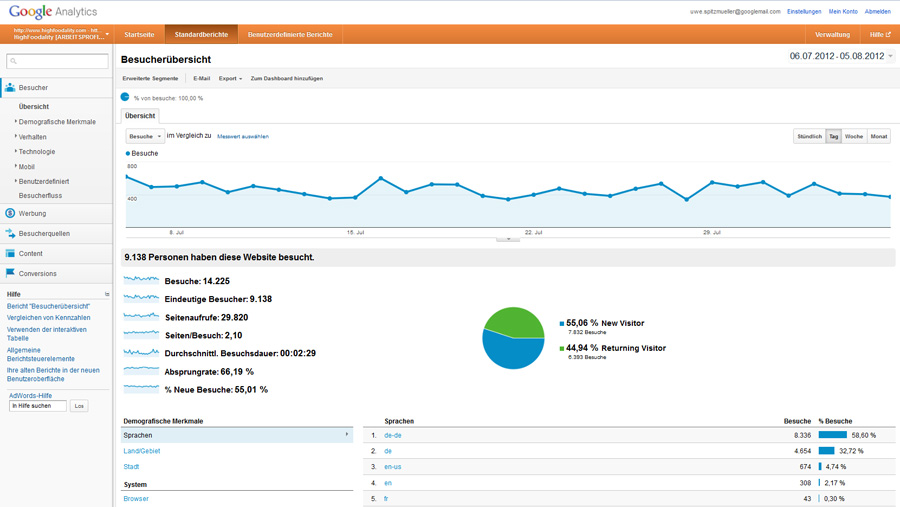Switch graph to Stündlich view
The image size is (900, 507).
[x=809, y=136]
